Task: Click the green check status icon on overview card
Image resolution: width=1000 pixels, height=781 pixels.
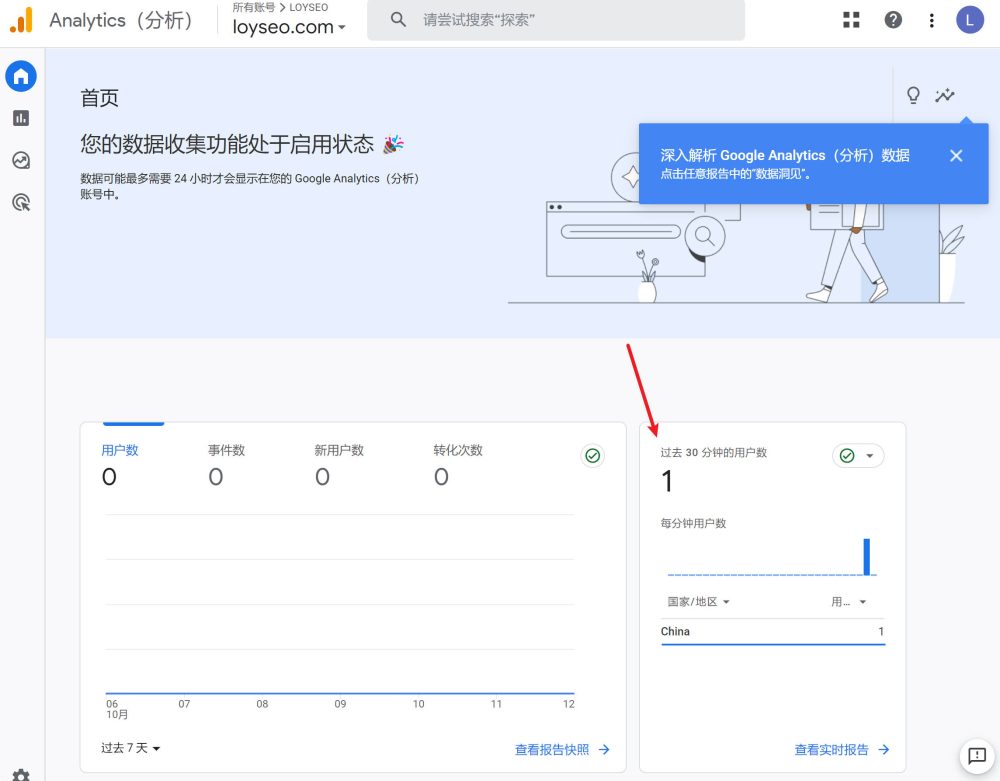Action: (592, 455)
